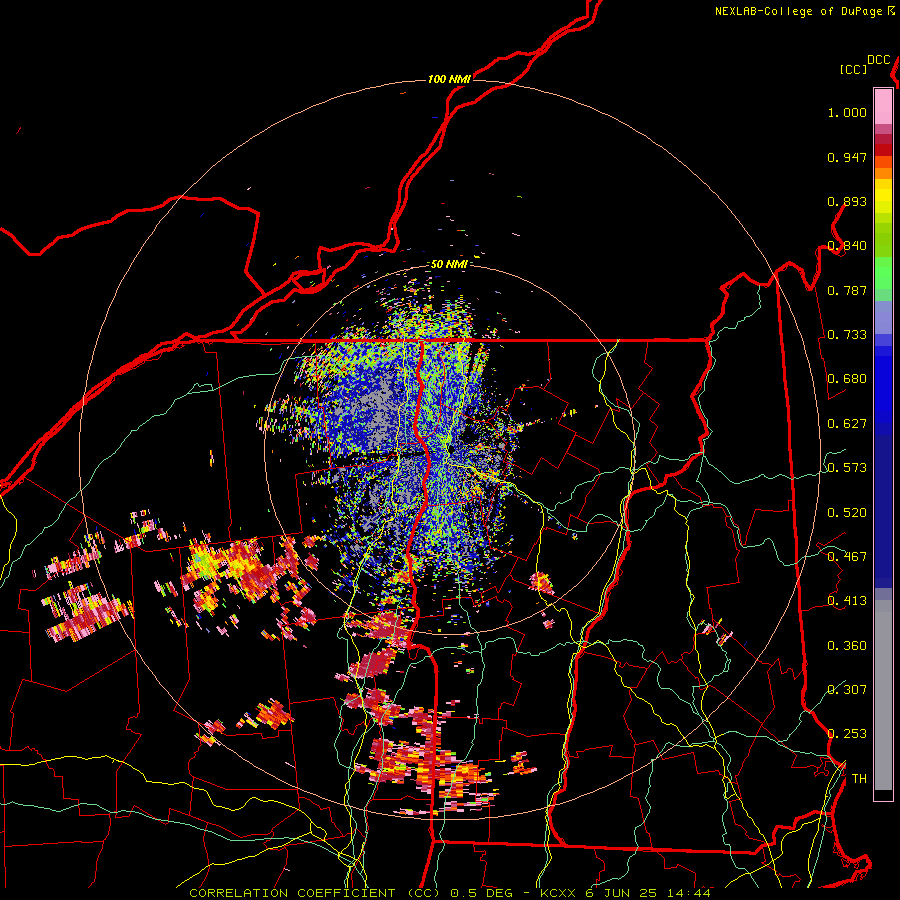Click the TH label on the scale
Image resolution: width=900 pixels, height=900 pixels.
tap(859, 779)
